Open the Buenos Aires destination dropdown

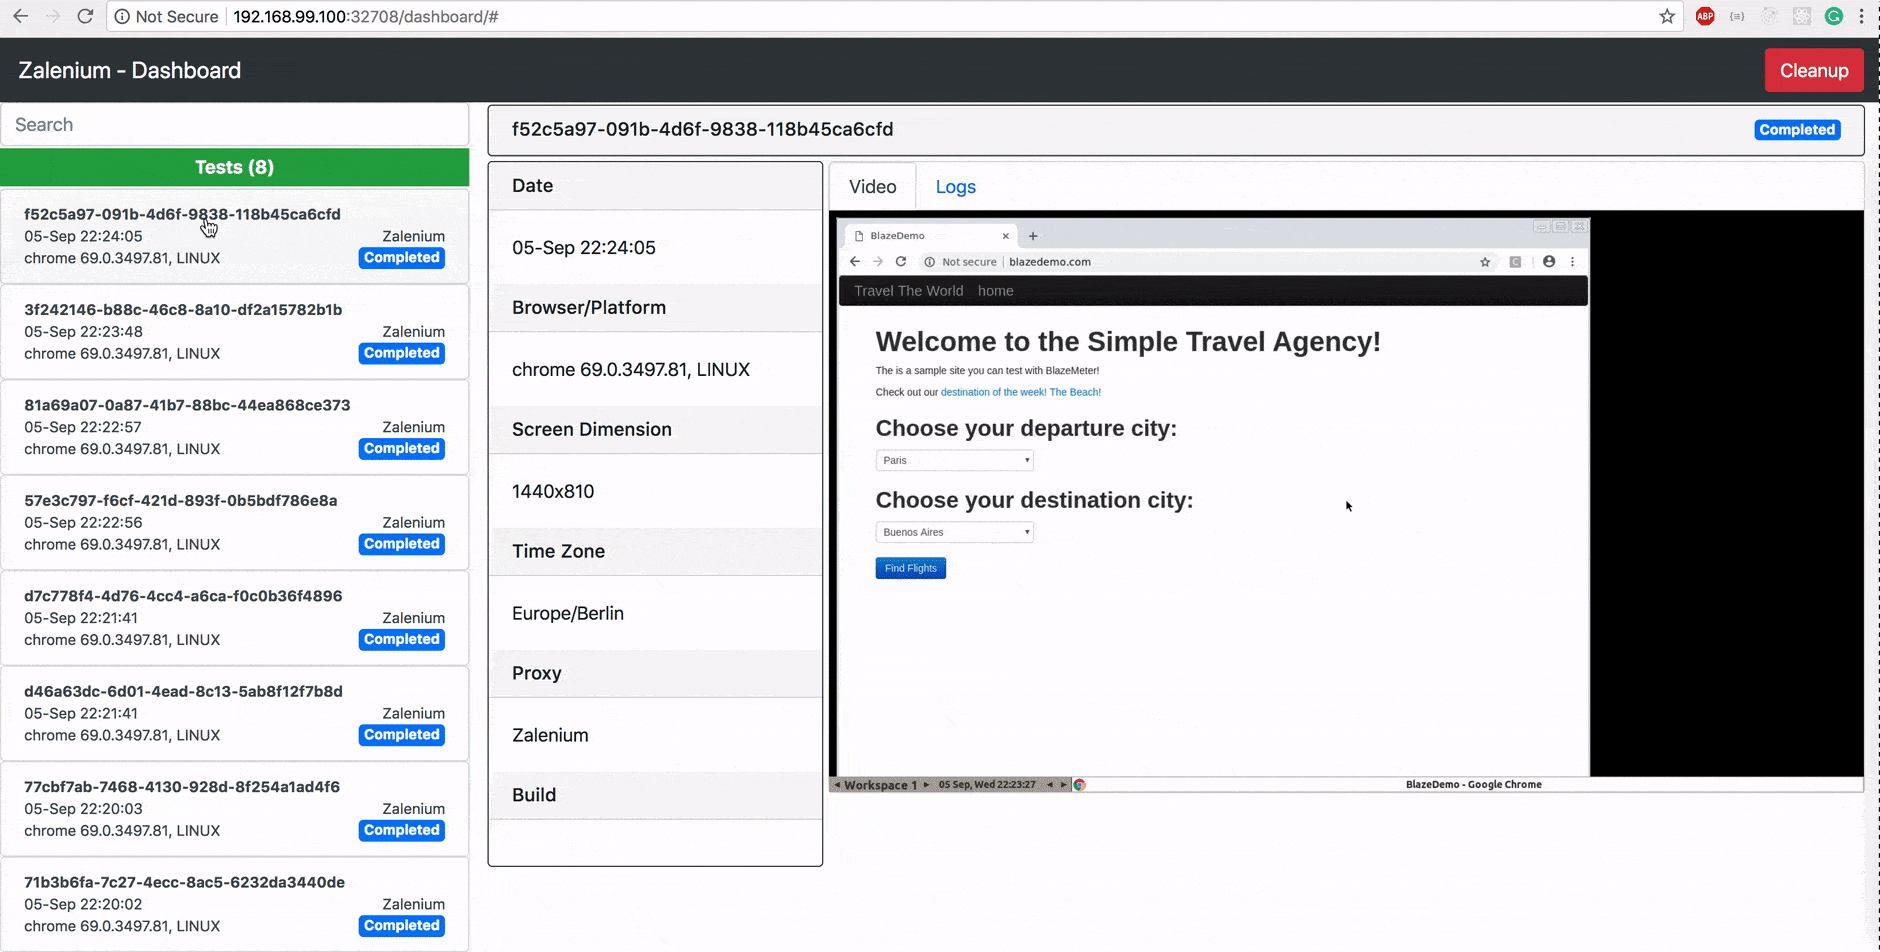click(x=954, y=533)
